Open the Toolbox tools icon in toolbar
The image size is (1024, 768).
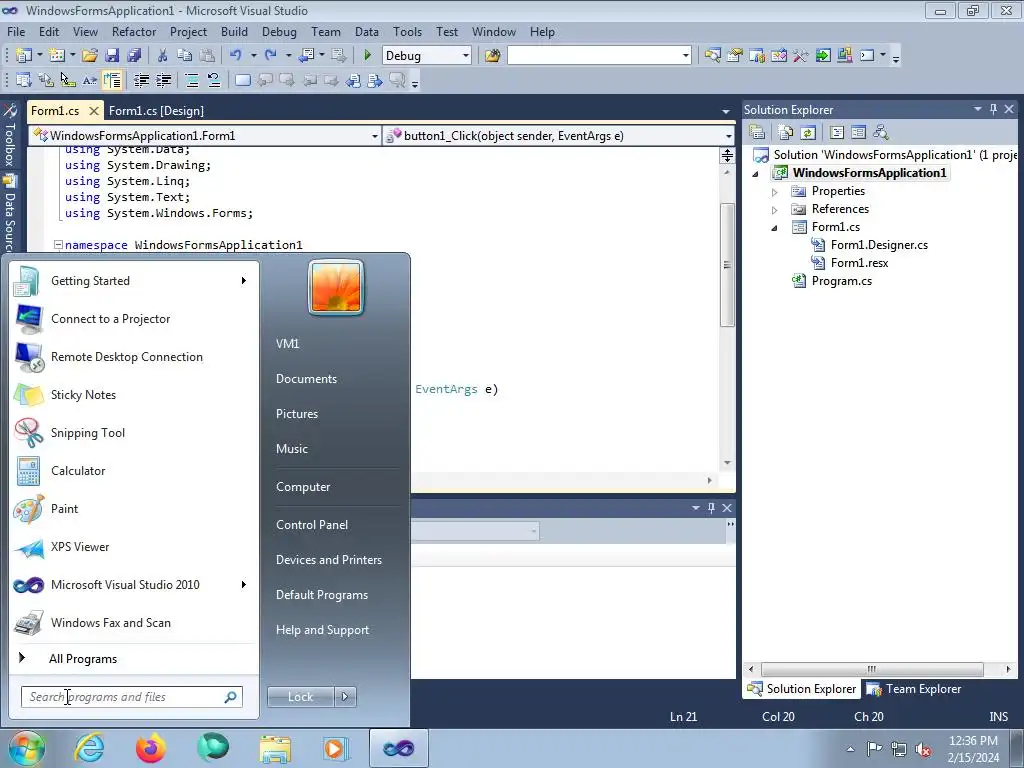point(801,56)
